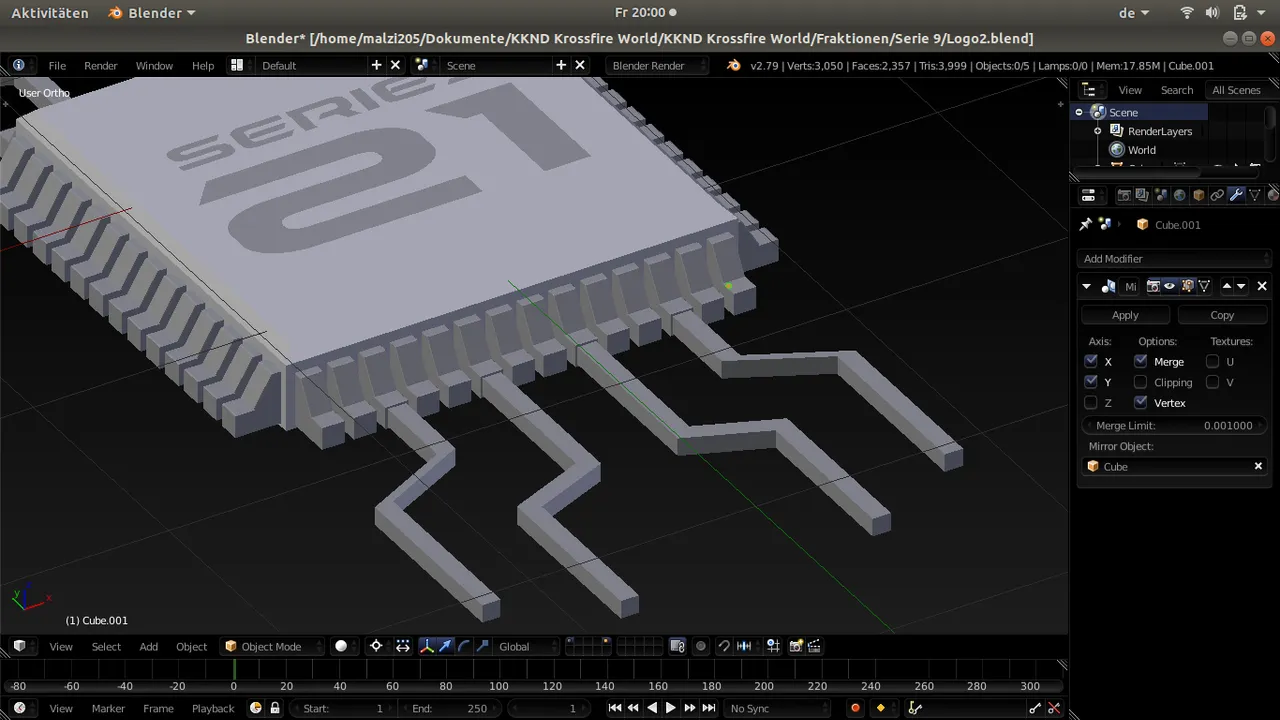Open the Window menu

pyautogui.click(x=154, y=65)
